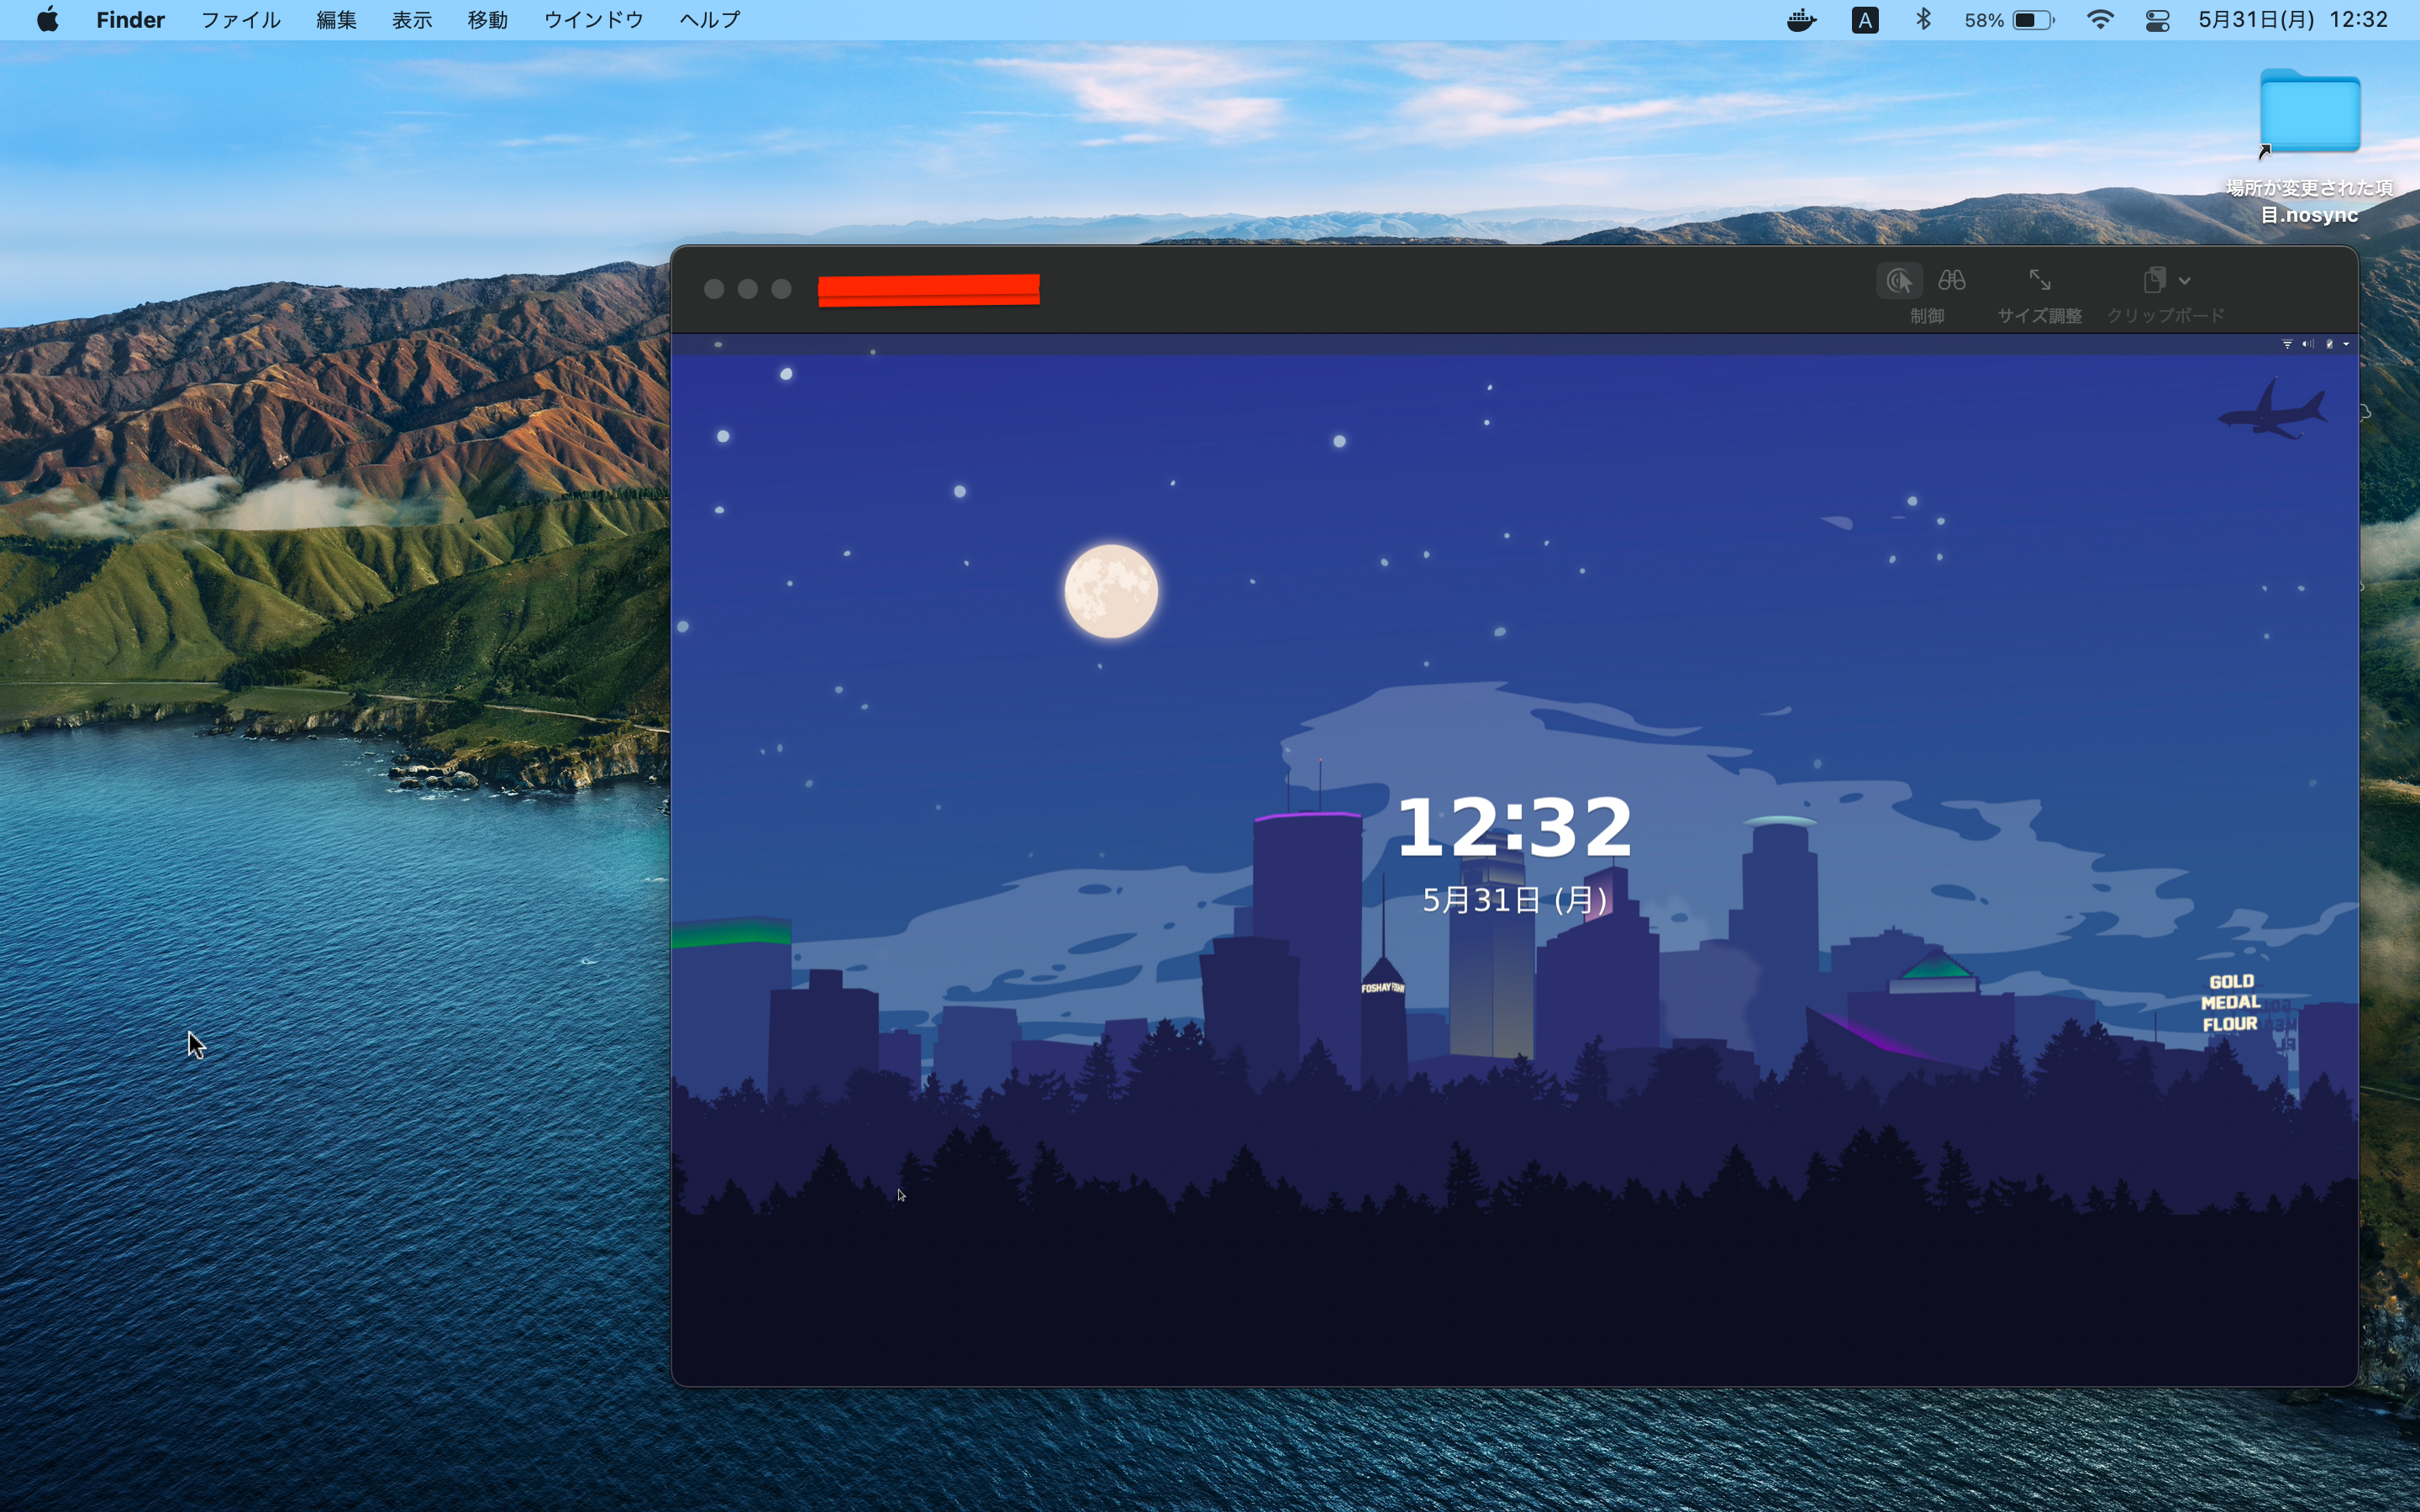The width and height of the screenshot is (2420, 1512).
Task: Open the Wi-Fi menu bar icon
Action: pyautogui.click(x=2100, y=20)
